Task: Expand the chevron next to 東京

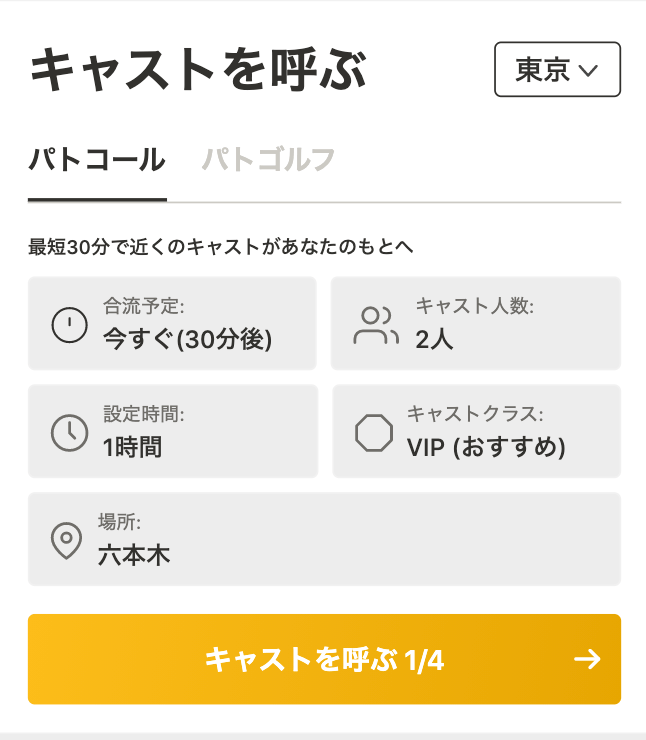Action: [x=588, y=71]
